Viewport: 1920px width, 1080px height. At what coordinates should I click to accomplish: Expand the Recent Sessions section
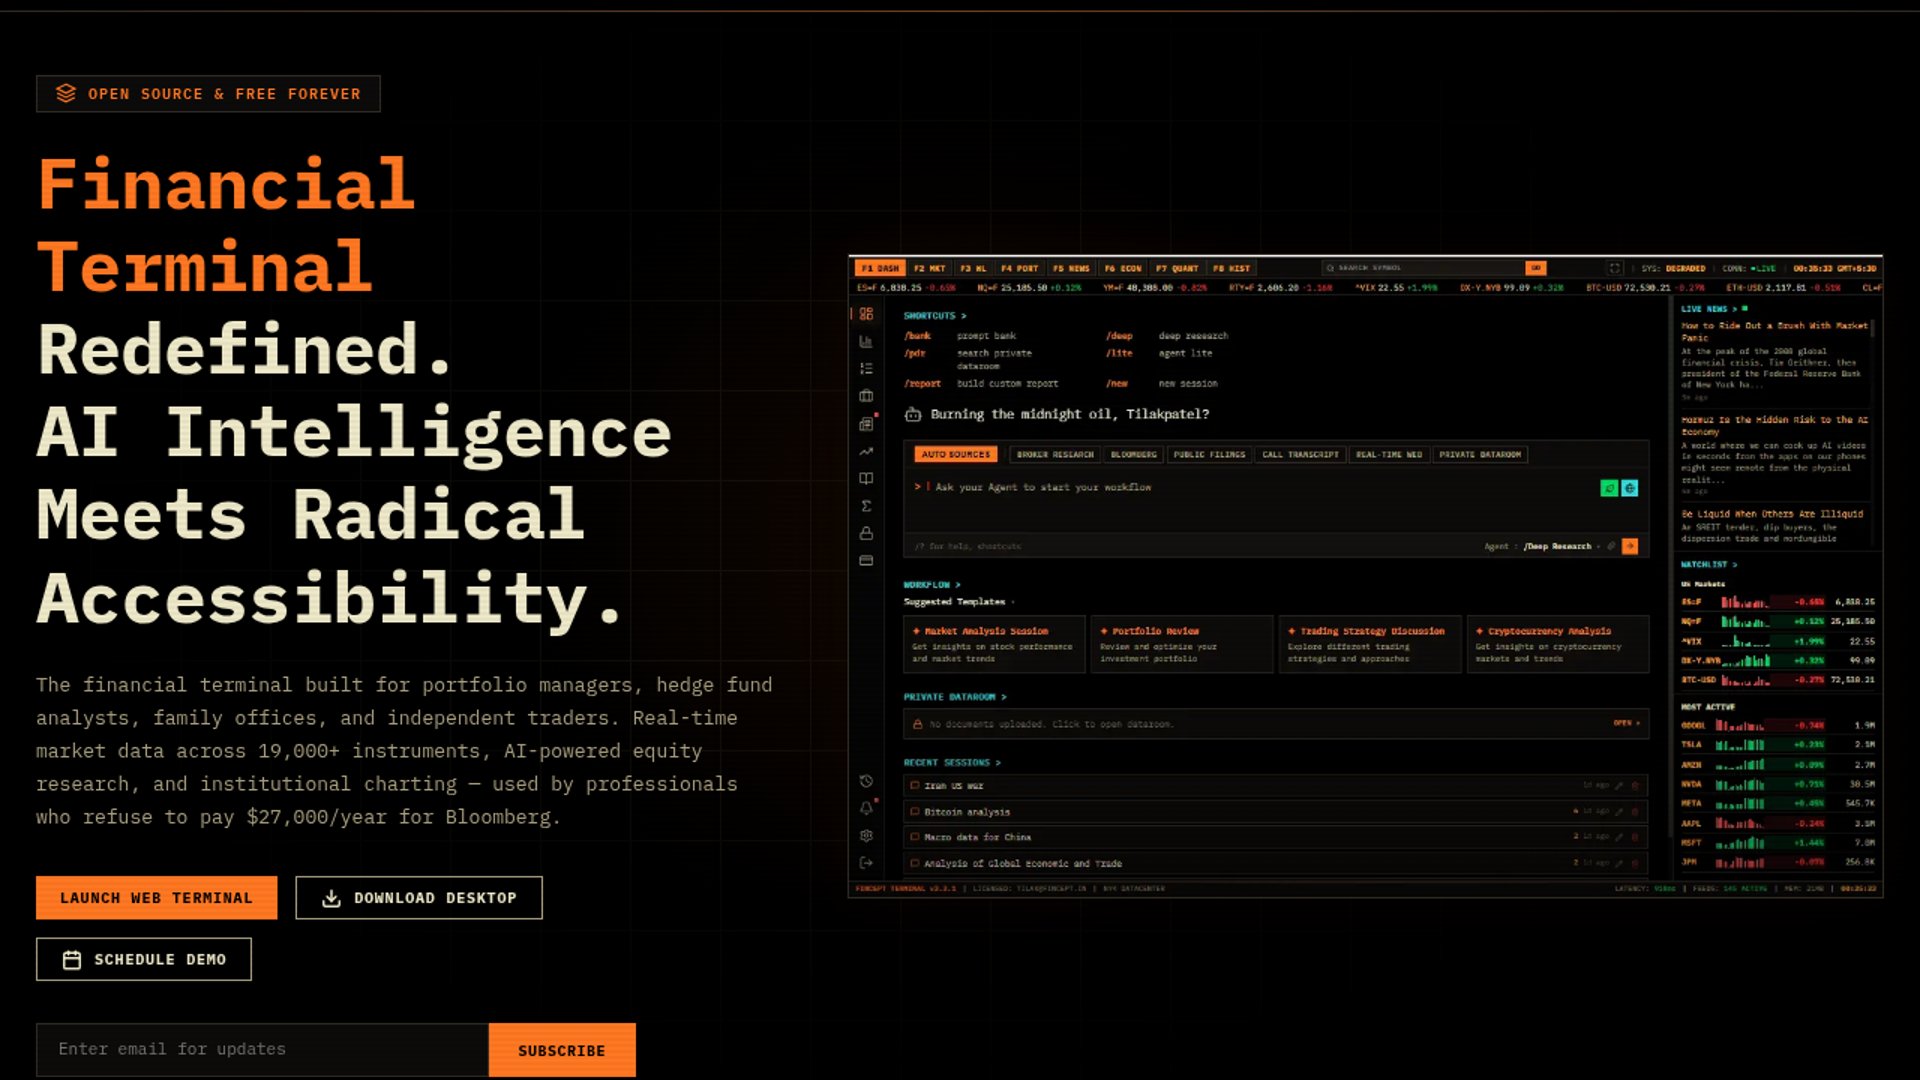click(x=951, y=762)
